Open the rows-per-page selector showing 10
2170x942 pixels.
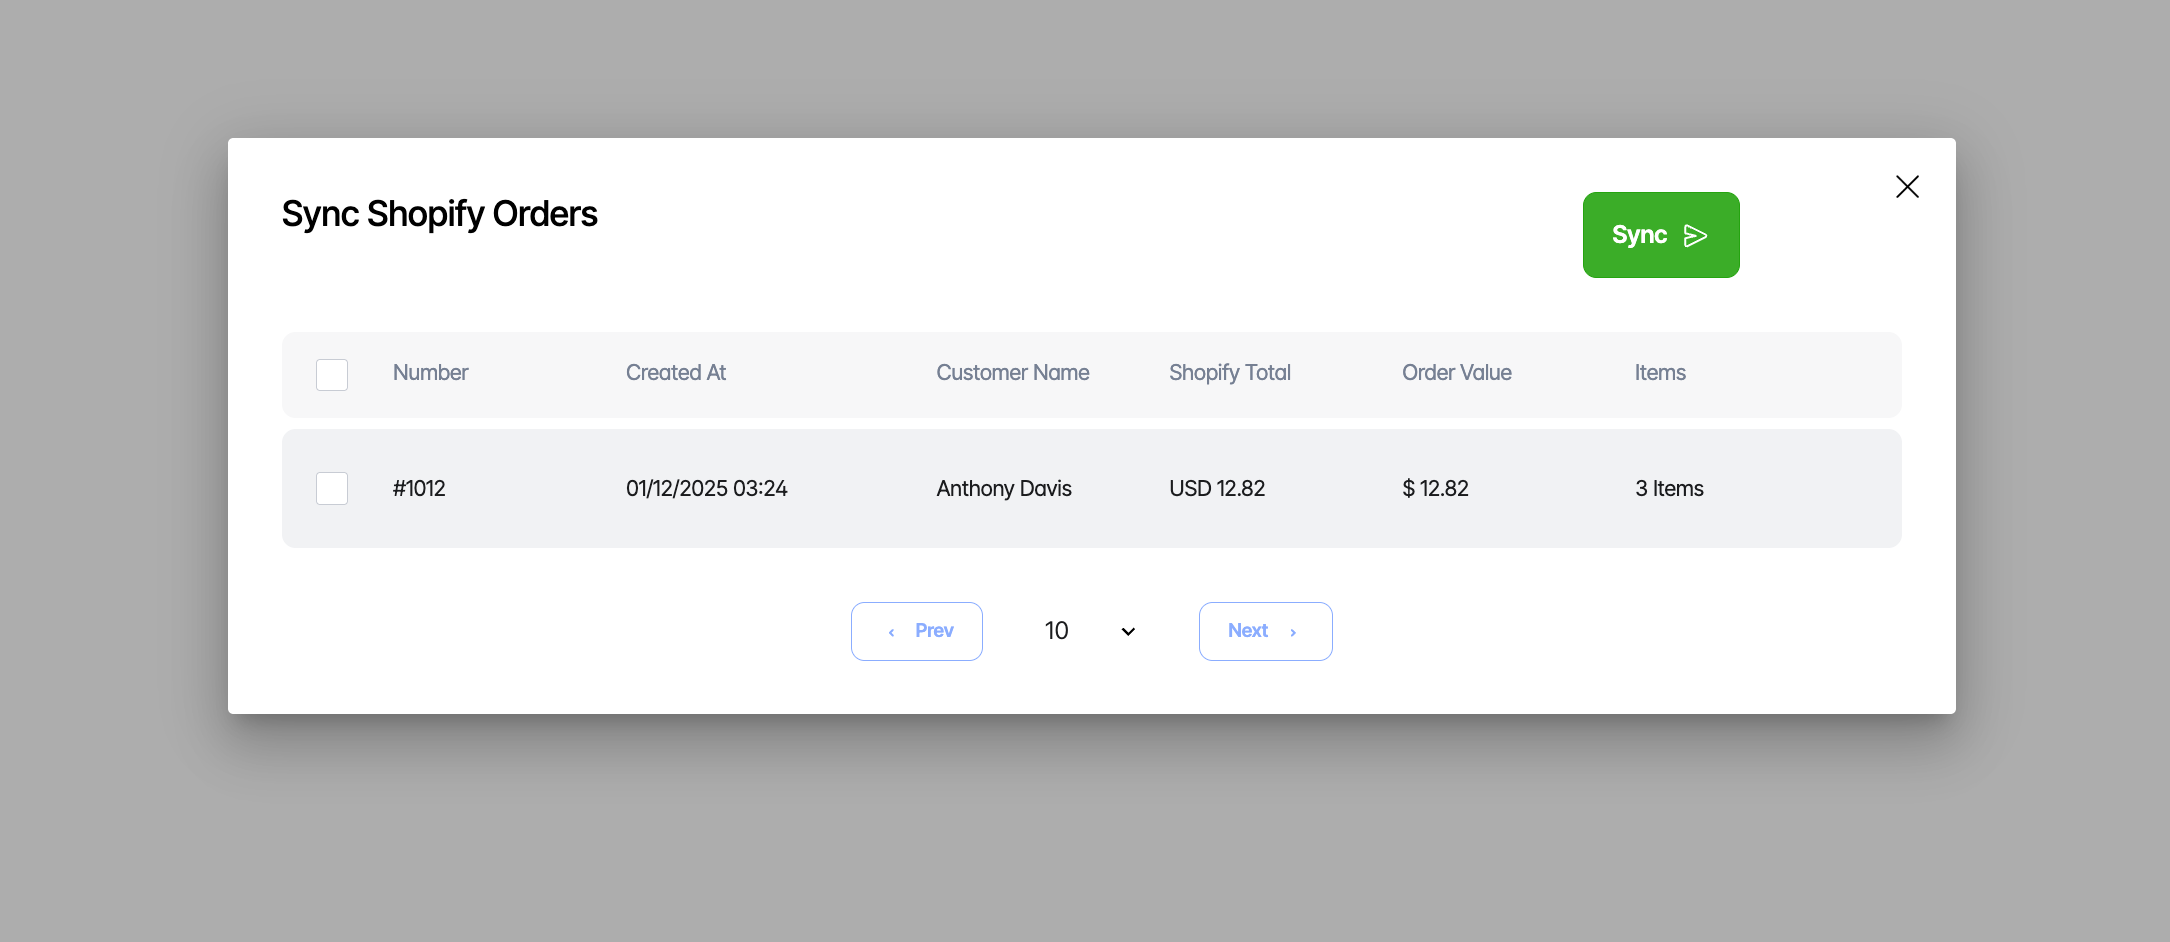[x=1058, y=631]
